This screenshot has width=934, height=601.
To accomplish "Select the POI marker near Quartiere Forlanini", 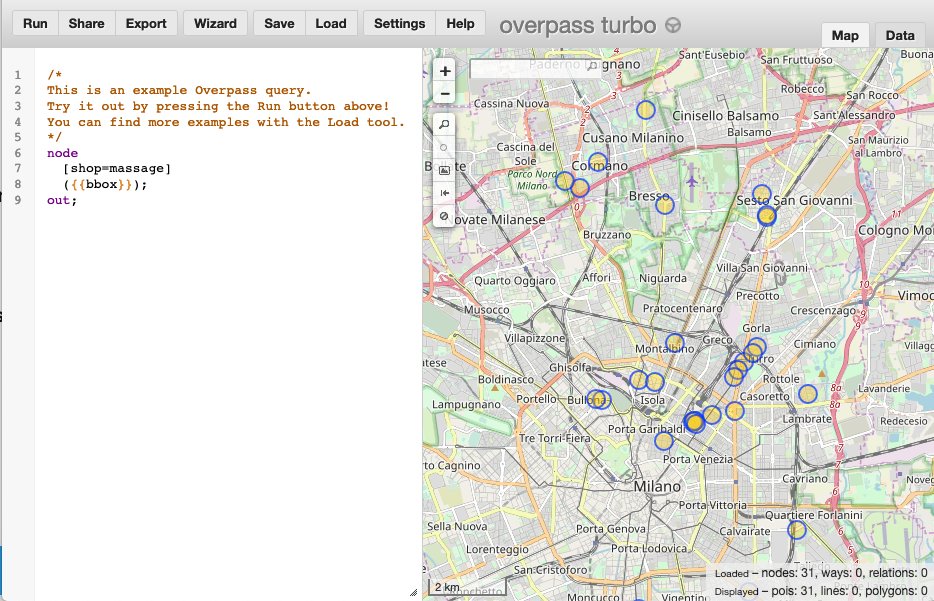I will pos(796,530).
